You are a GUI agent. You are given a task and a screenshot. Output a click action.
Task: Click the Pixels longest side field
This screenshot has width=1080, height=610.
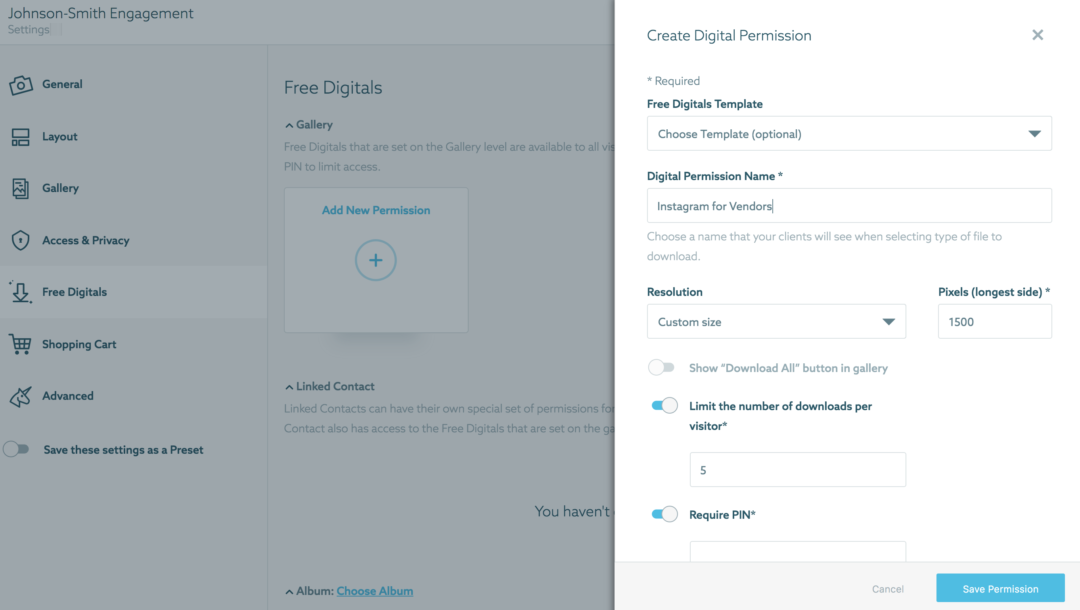click(995, 322)
